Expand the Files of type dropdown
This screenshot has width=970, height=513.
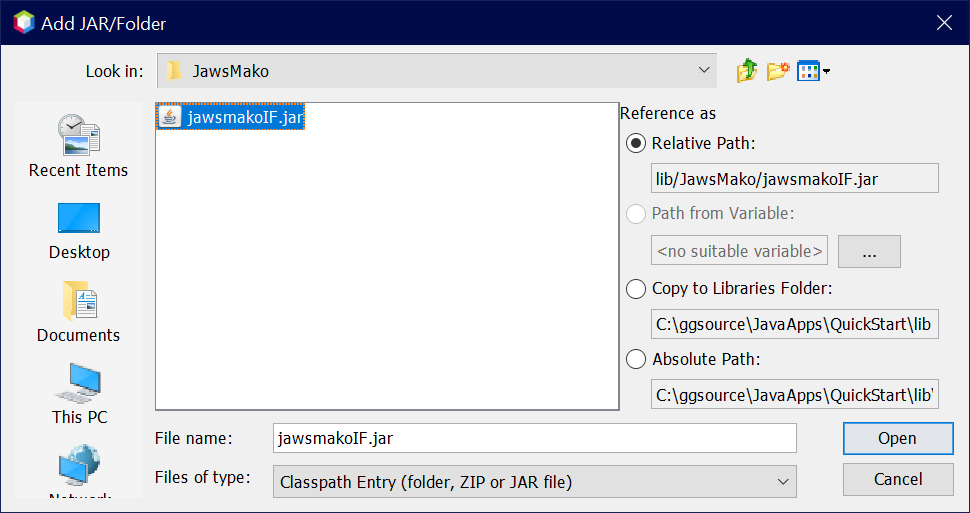[x=534, y=482]
